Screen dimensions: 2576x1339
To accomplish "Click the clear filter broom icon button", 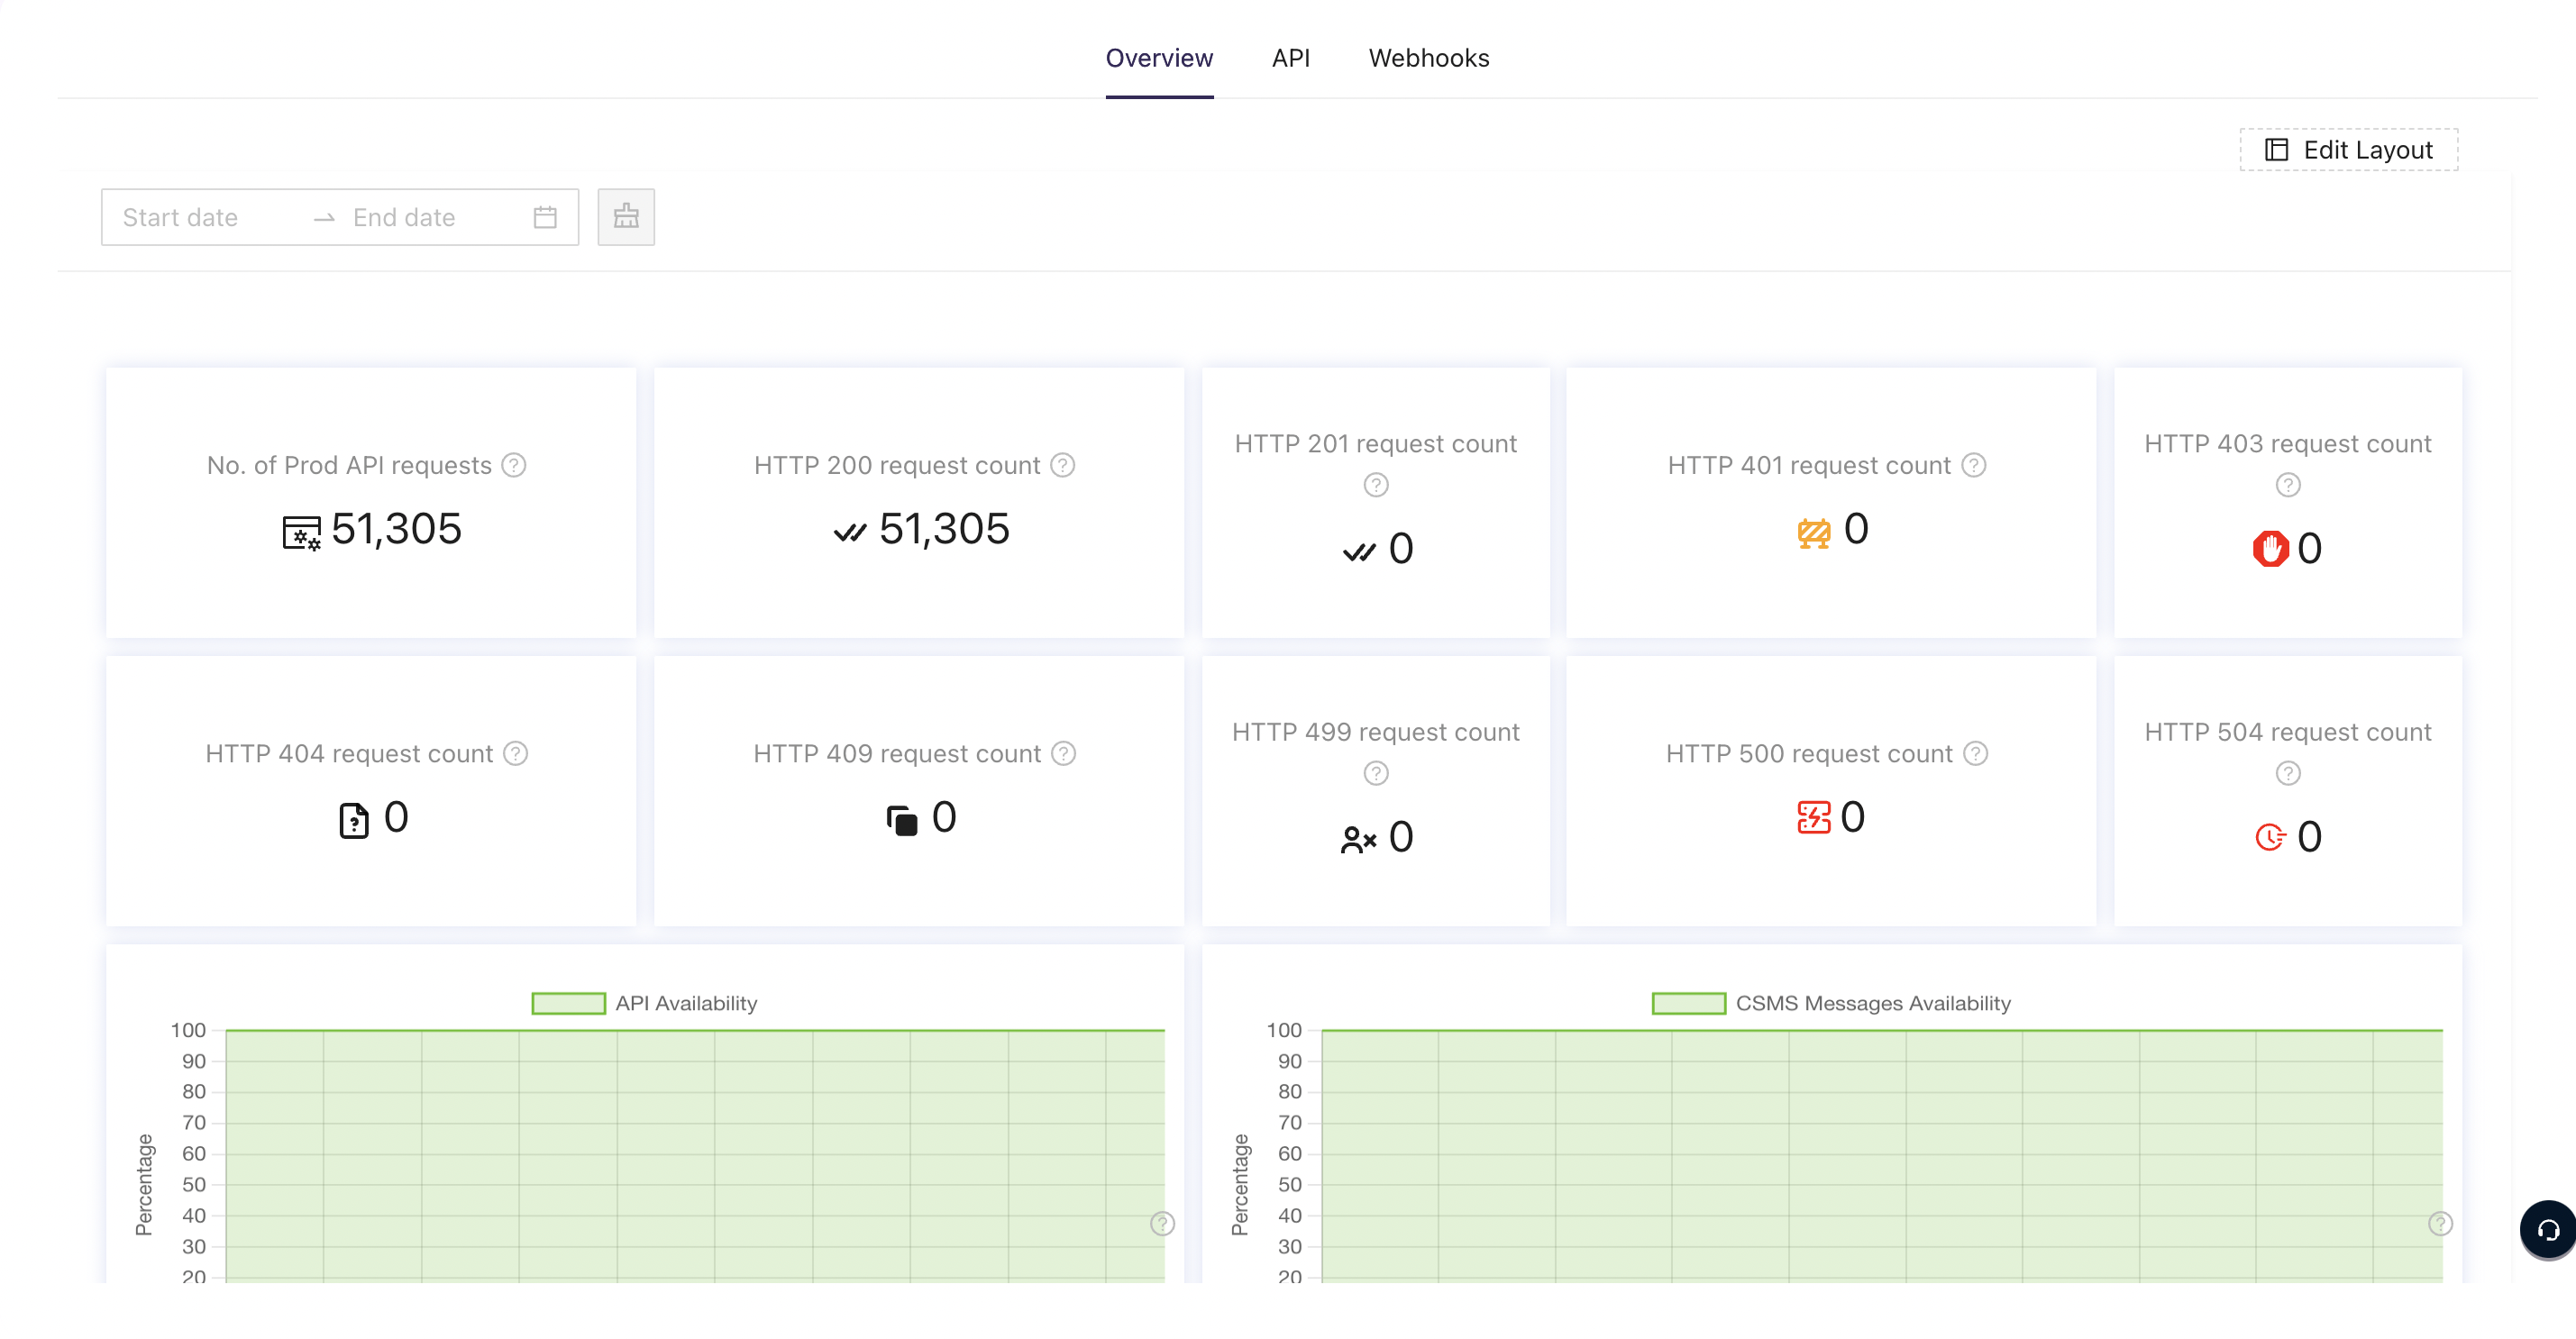I will tap(626, 217).
